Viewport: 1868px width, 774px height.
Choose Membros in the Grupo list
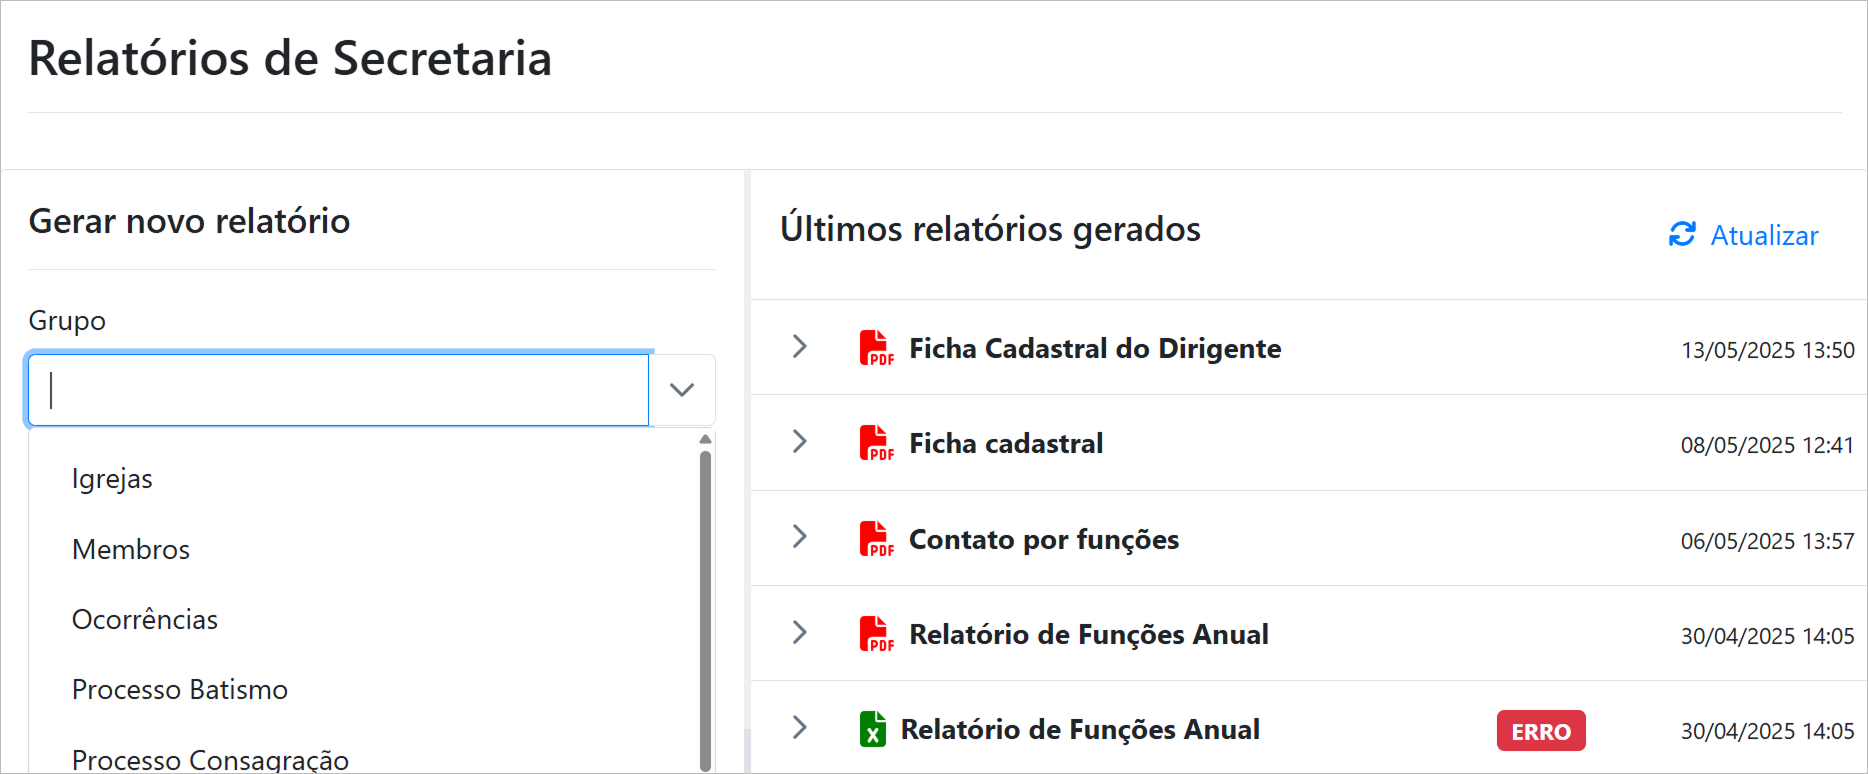pos(131,549)
